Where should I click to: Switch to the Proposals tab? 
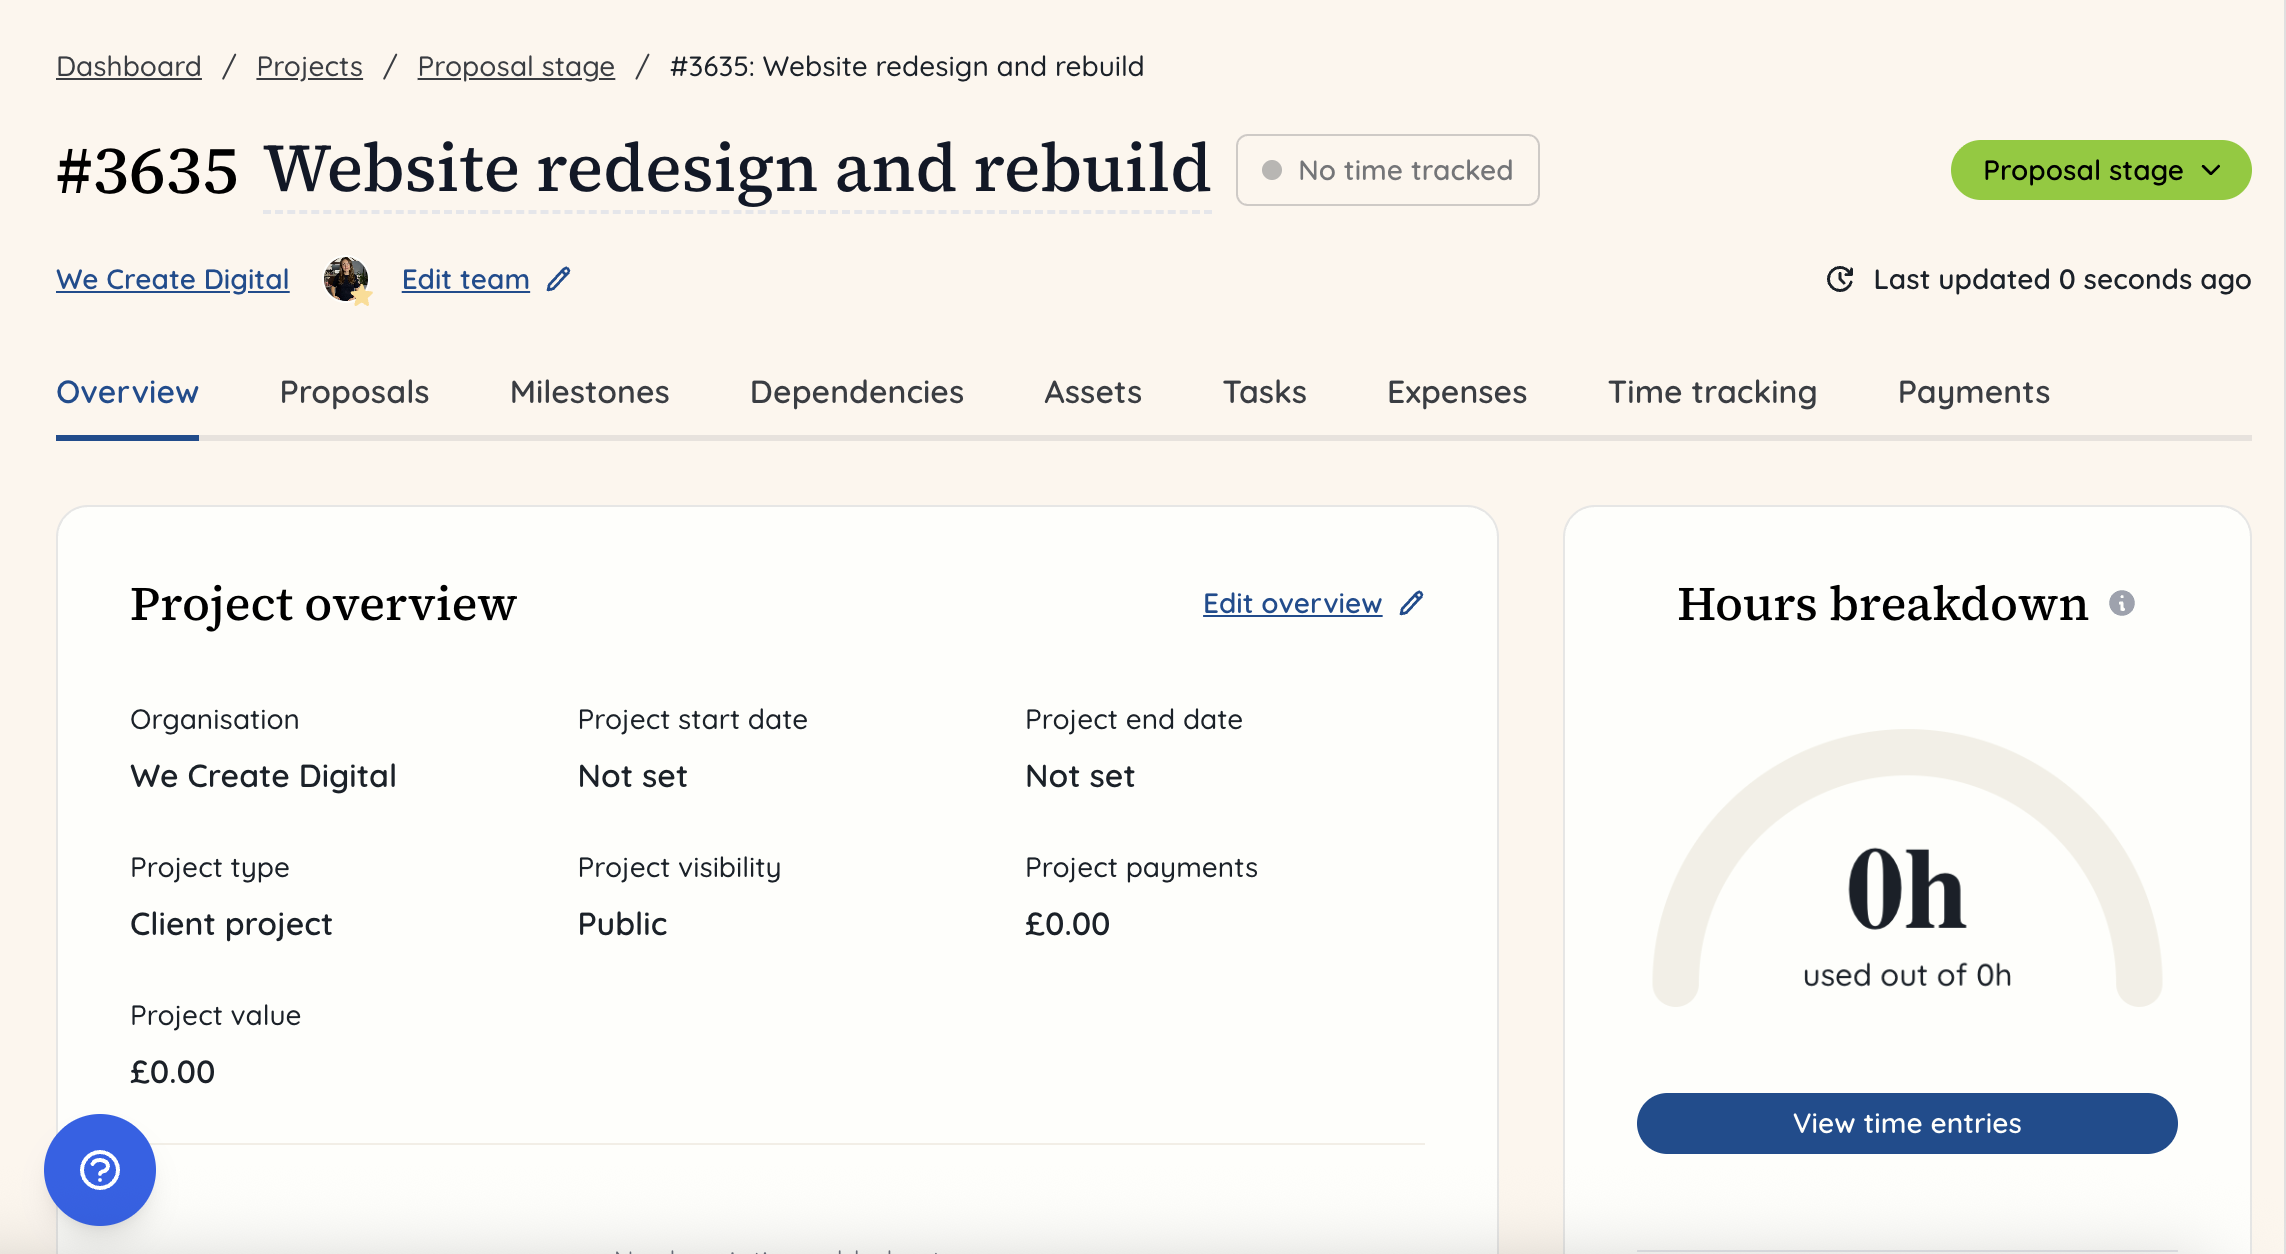[354, 392]
